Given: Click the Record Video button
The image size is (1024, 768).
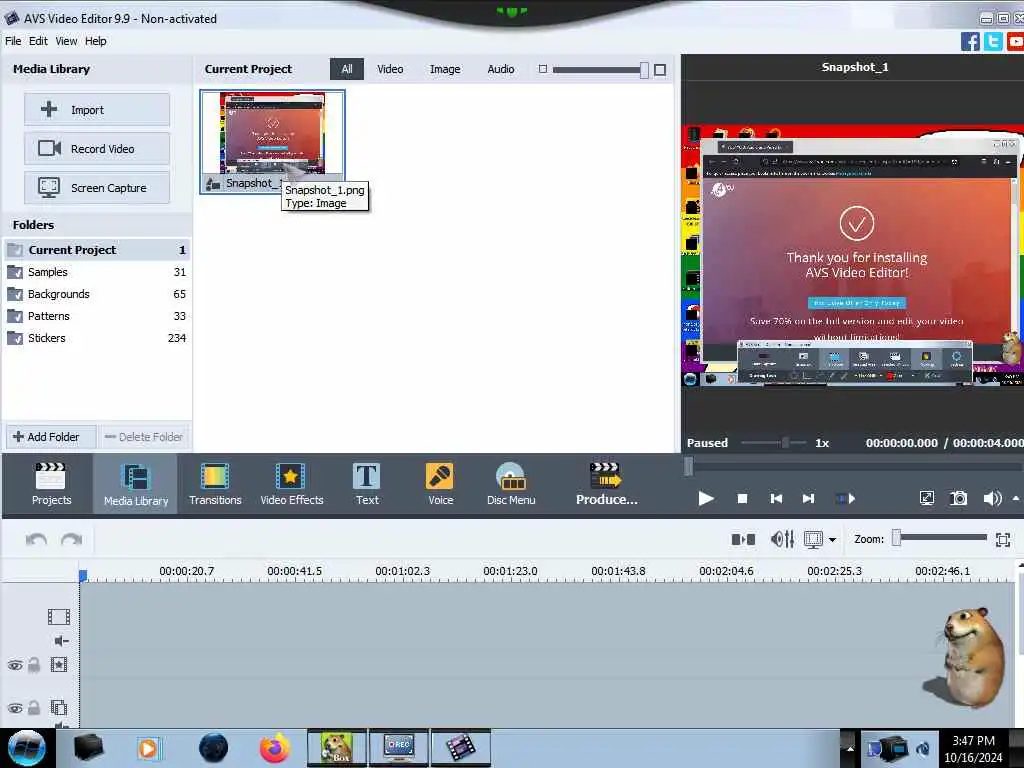Looking at the screenshot, I should (x=97, y=149).
